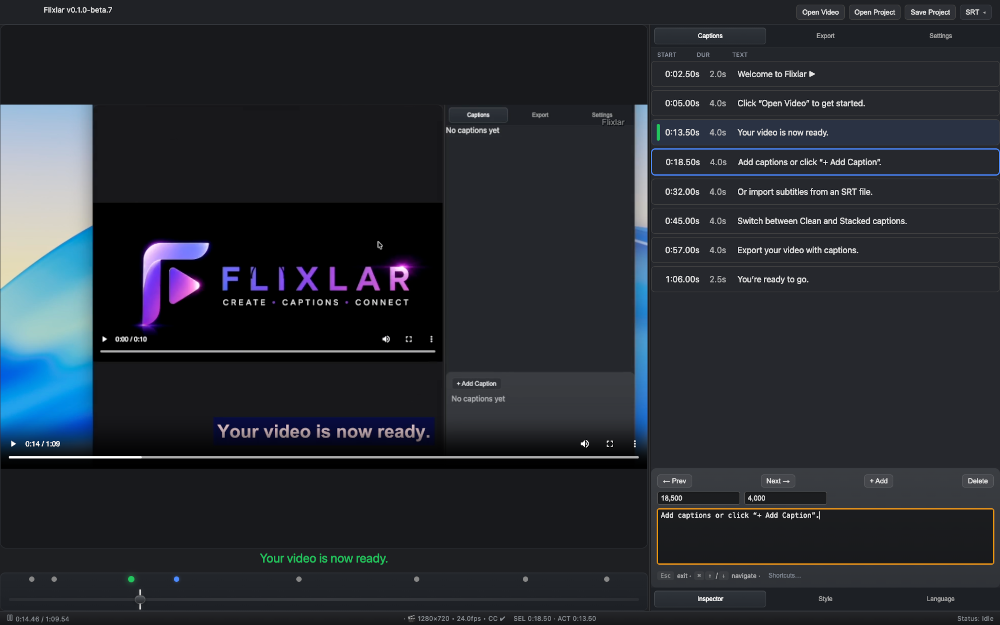Image resolution: width=1000 pixels, height=625 pixels.
Task: Select caption 'Welcome to Flixlar'
Action: pyautogui.click(x=825, y=74)
